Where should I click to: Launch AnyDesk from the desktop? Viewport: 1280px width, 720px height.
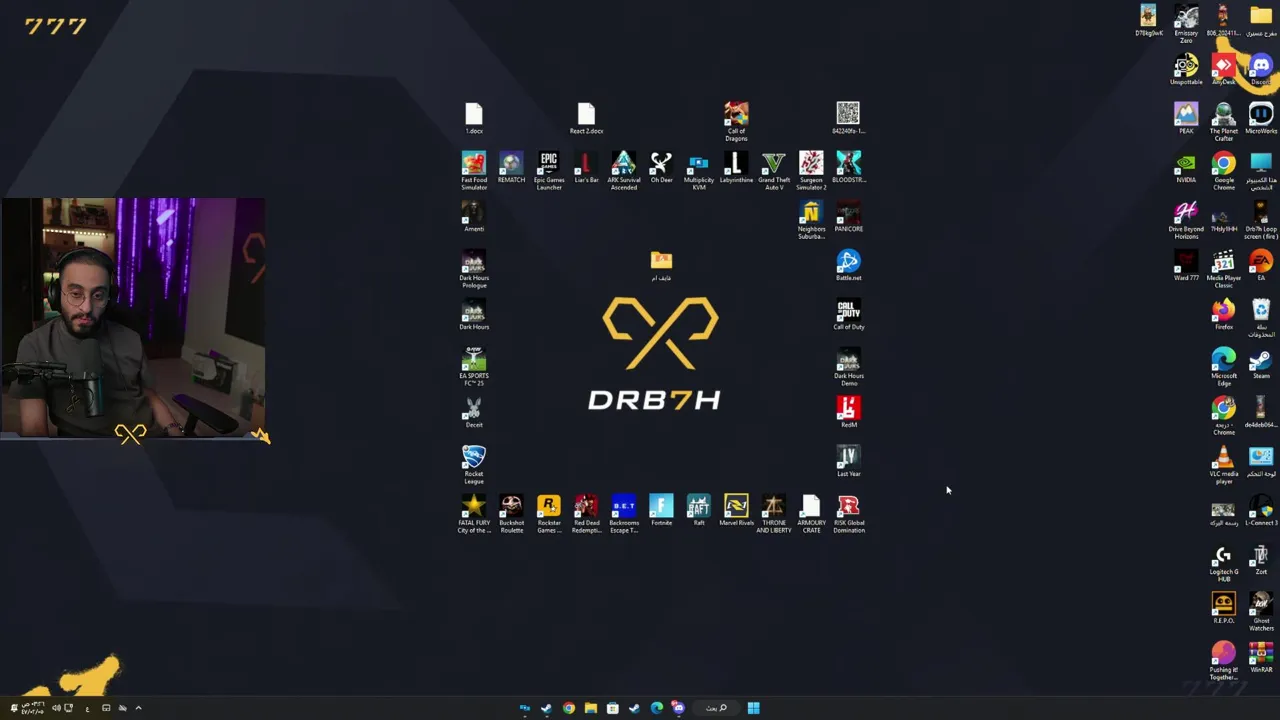click(x=1223, y=69)
